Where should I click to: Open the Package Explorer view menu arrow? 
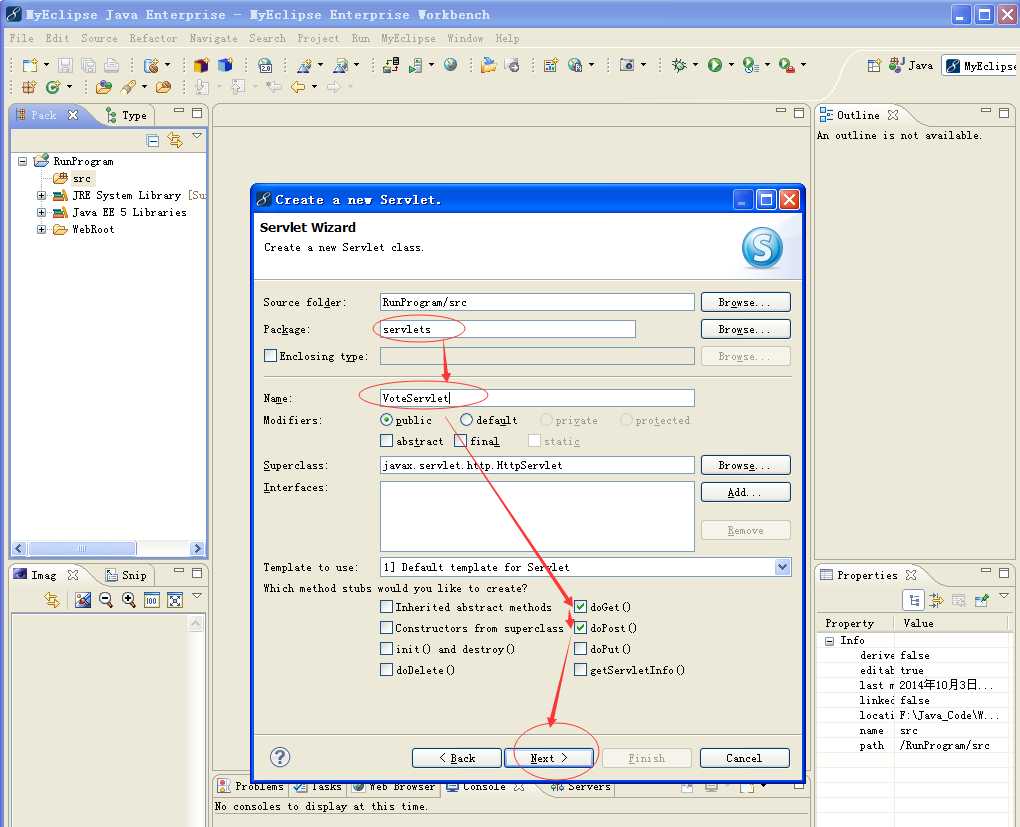tap(197, 136)
